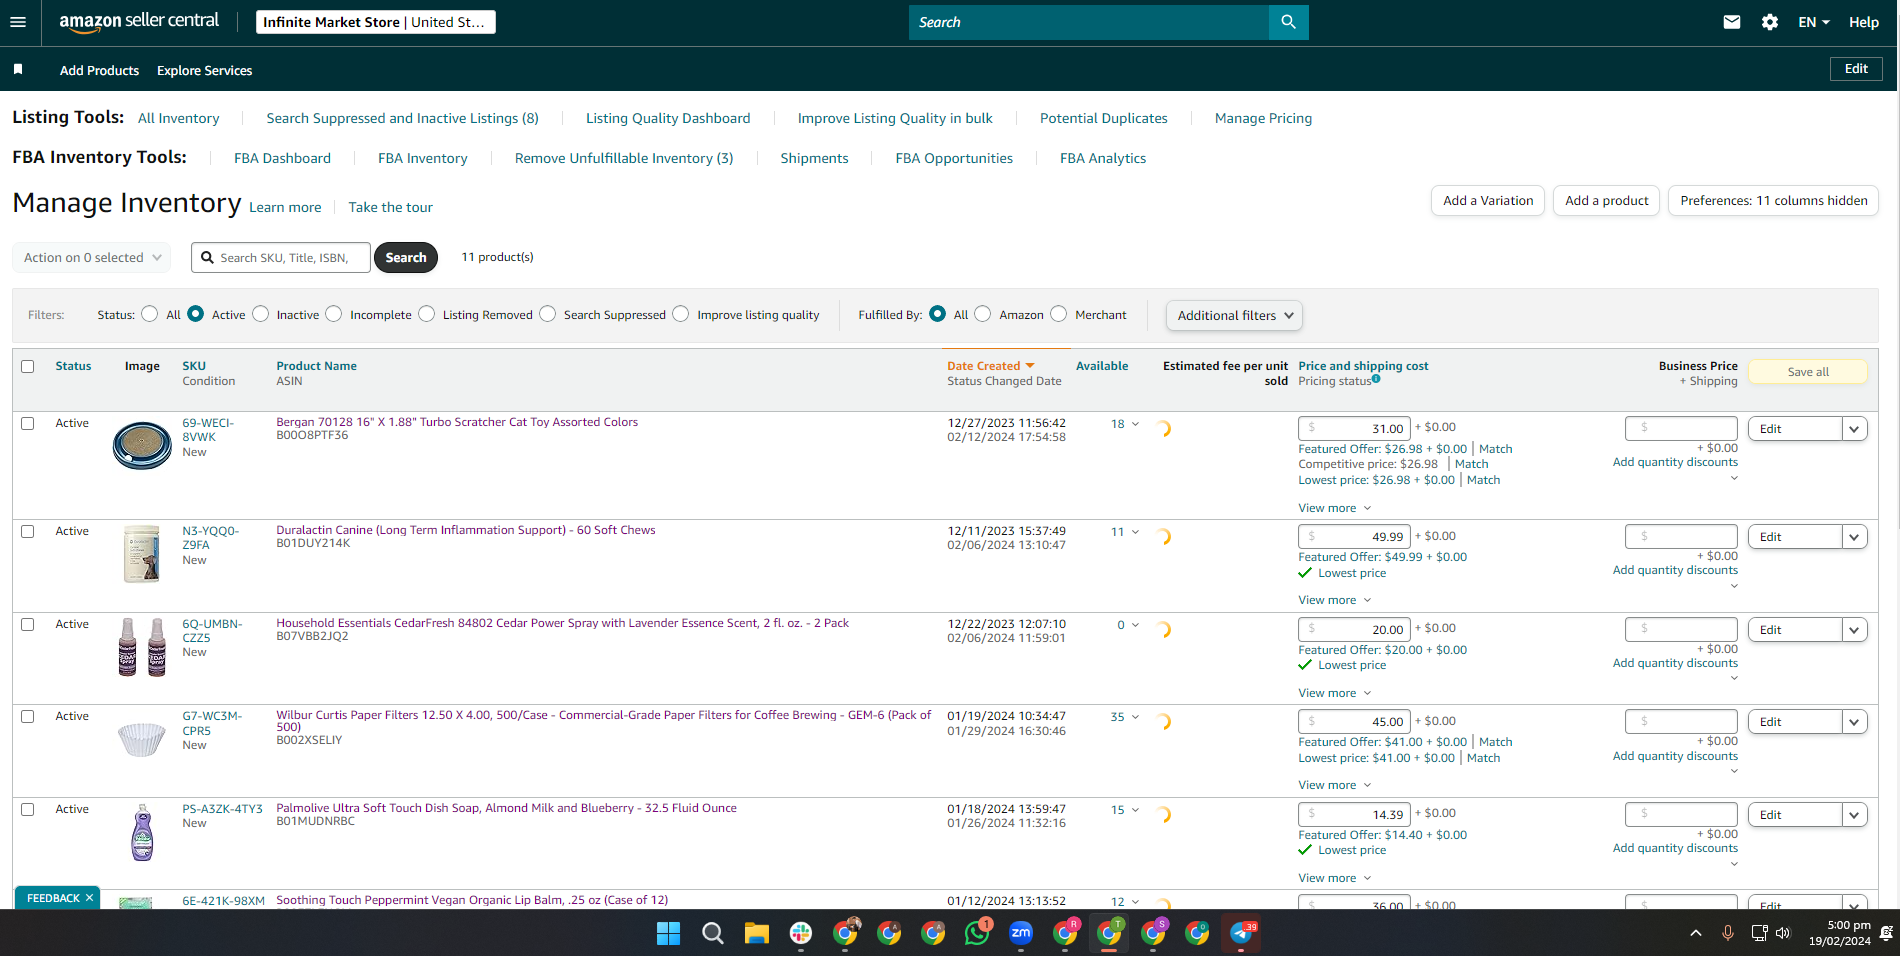Open Zoom from the taskbar
The height and width of the screenshot is (956, 1900).
1021,933
